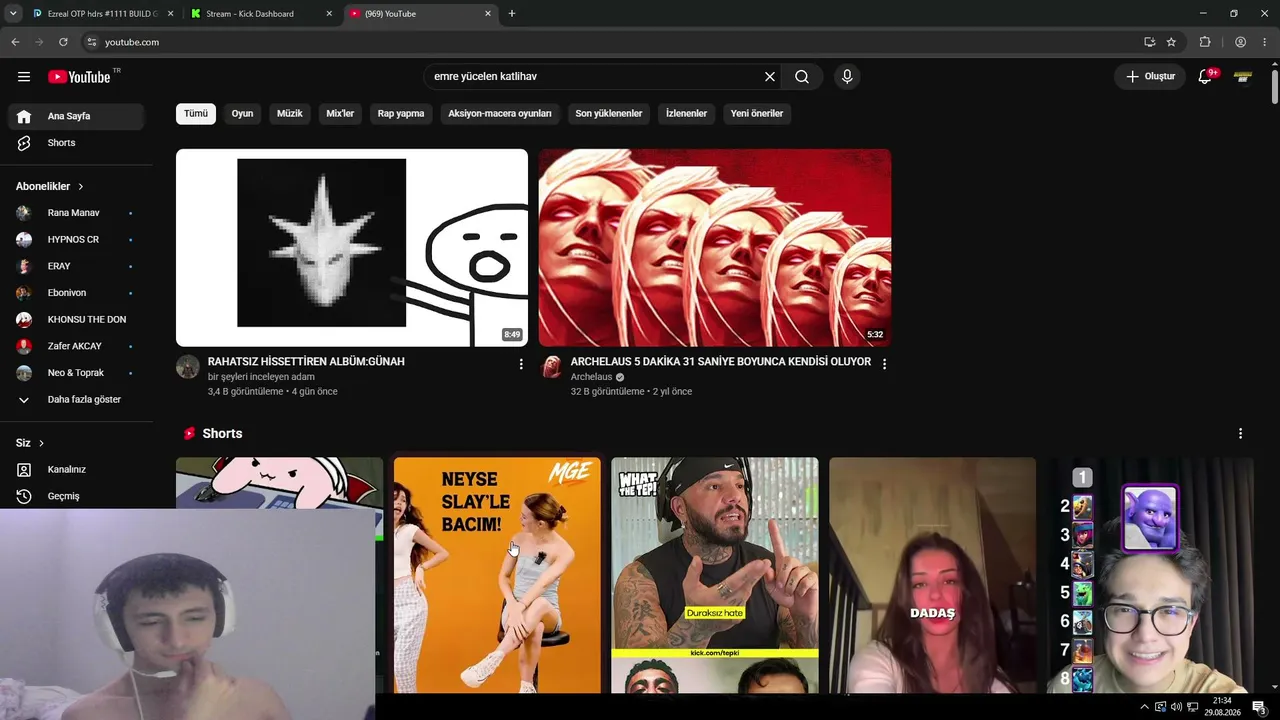This screenshot has height=720, width=1280.
Task: Bookmark this page with the star
Action: 1171,42
